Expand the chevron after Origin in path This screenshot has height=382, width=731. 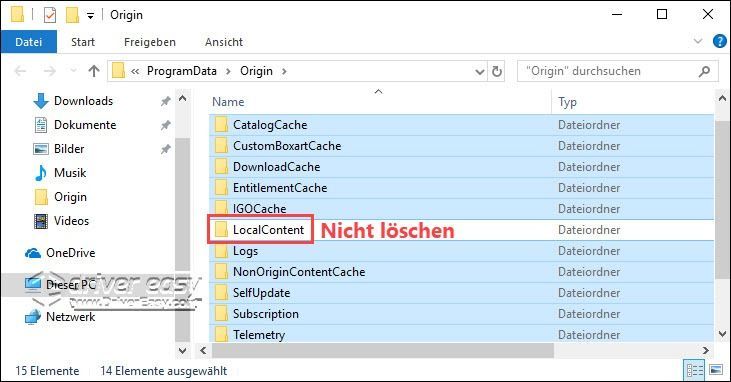click(x=284, y=71)
